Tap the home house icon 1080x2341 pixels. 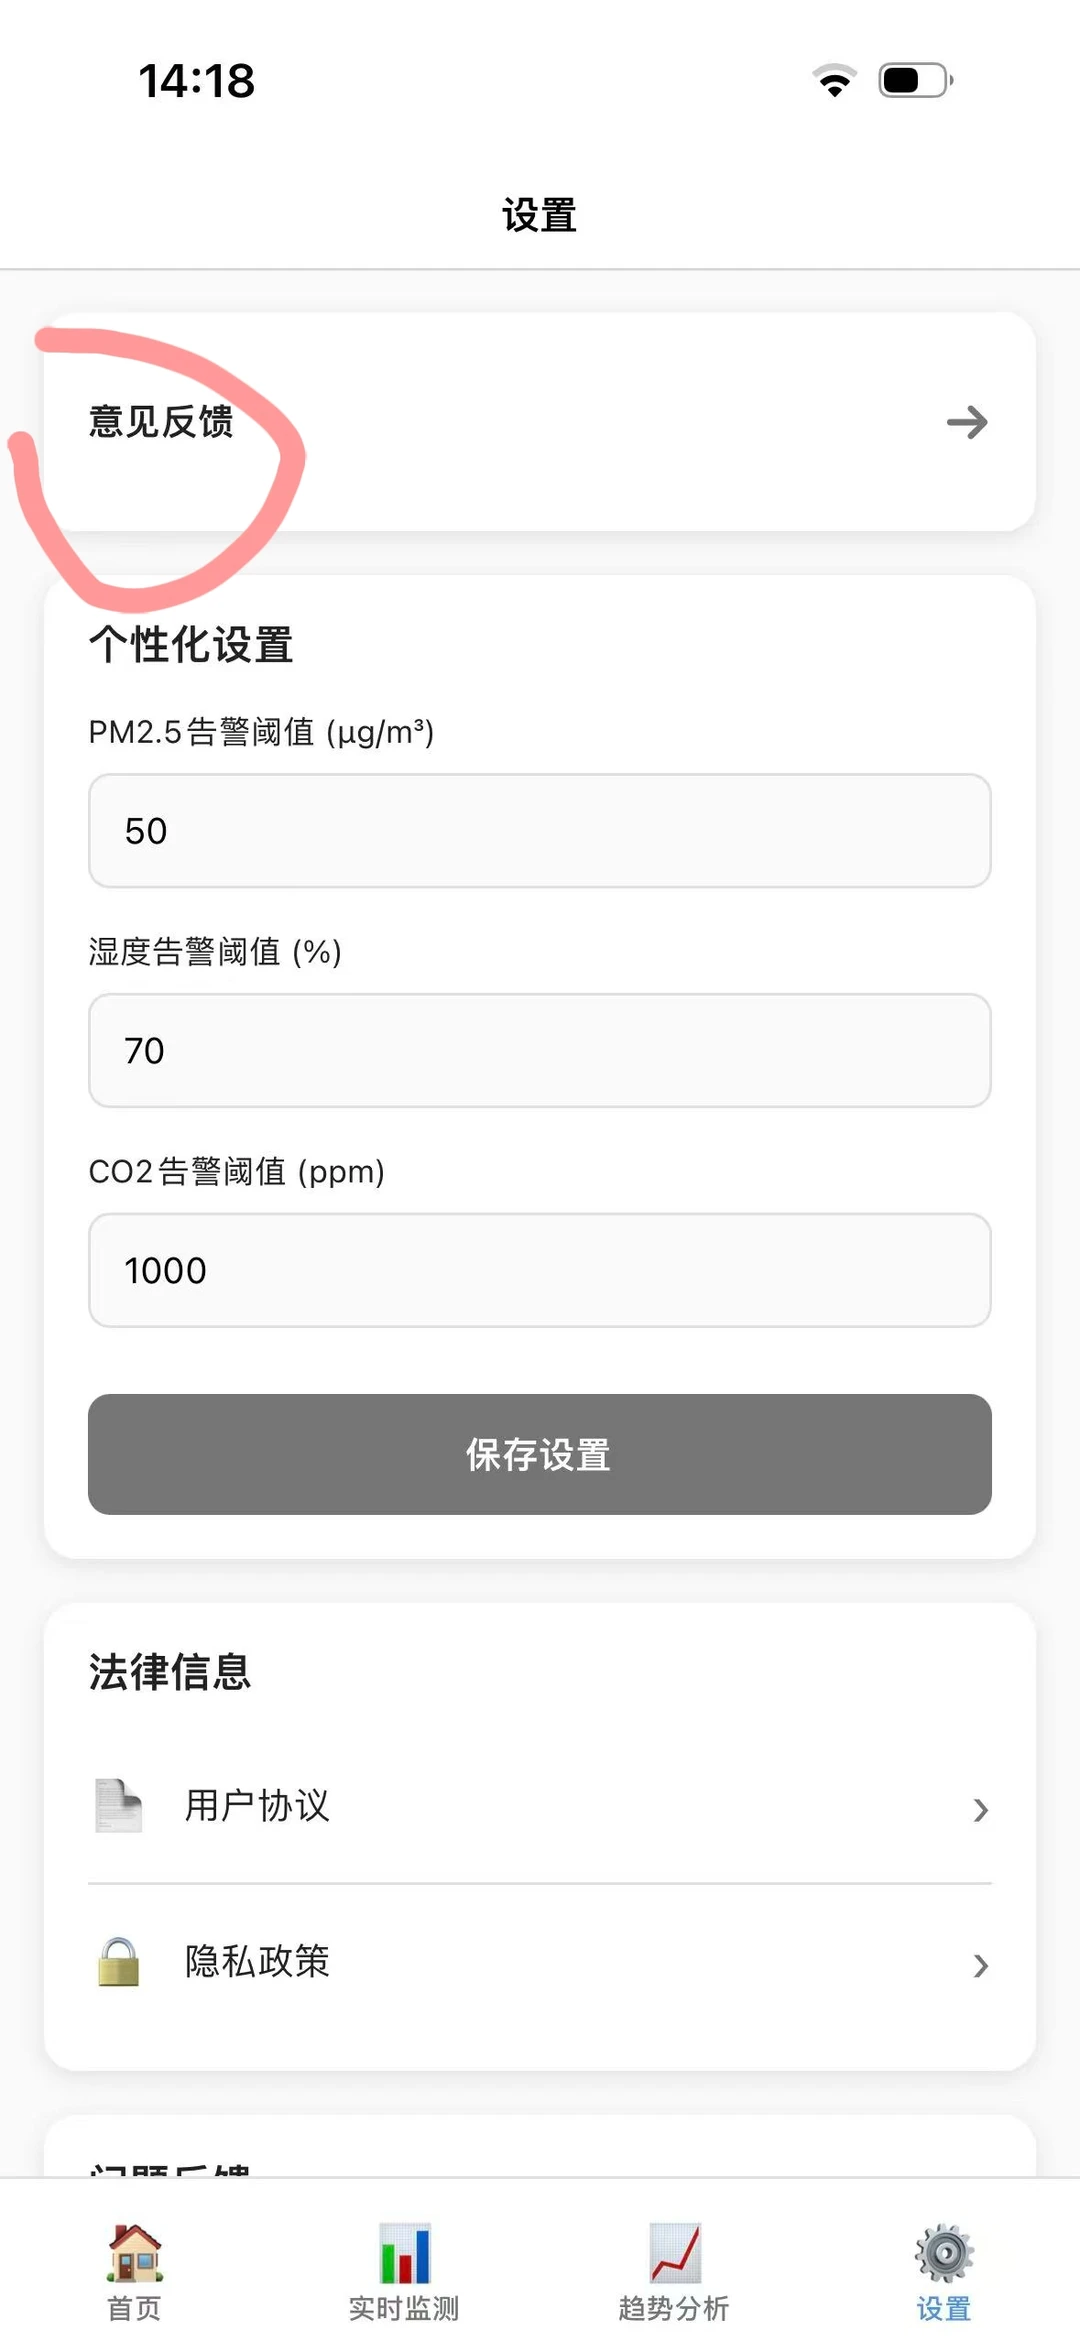135,2253
